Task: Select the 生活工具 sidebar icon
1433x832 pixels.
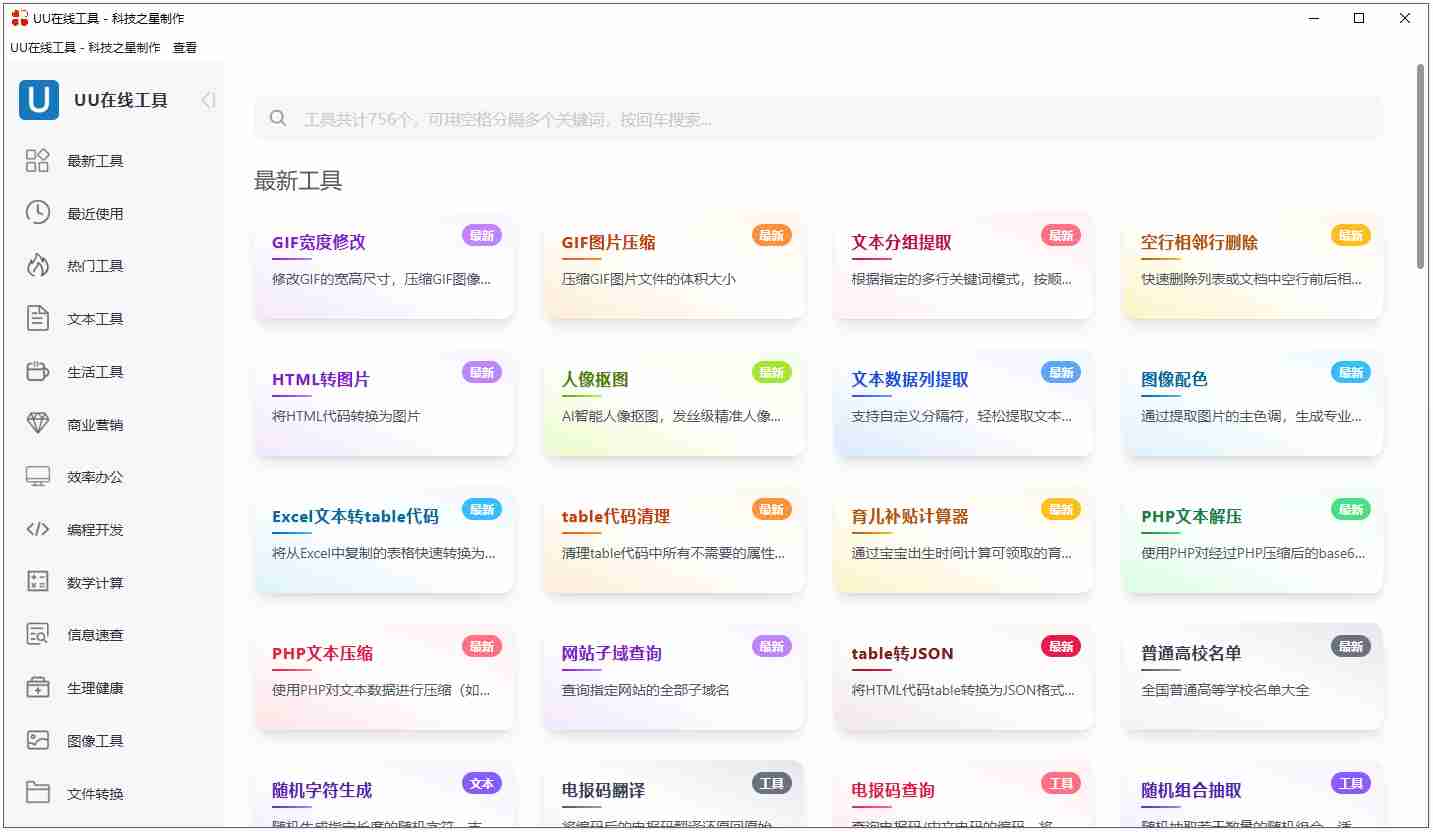Action: tap(37, 371)
